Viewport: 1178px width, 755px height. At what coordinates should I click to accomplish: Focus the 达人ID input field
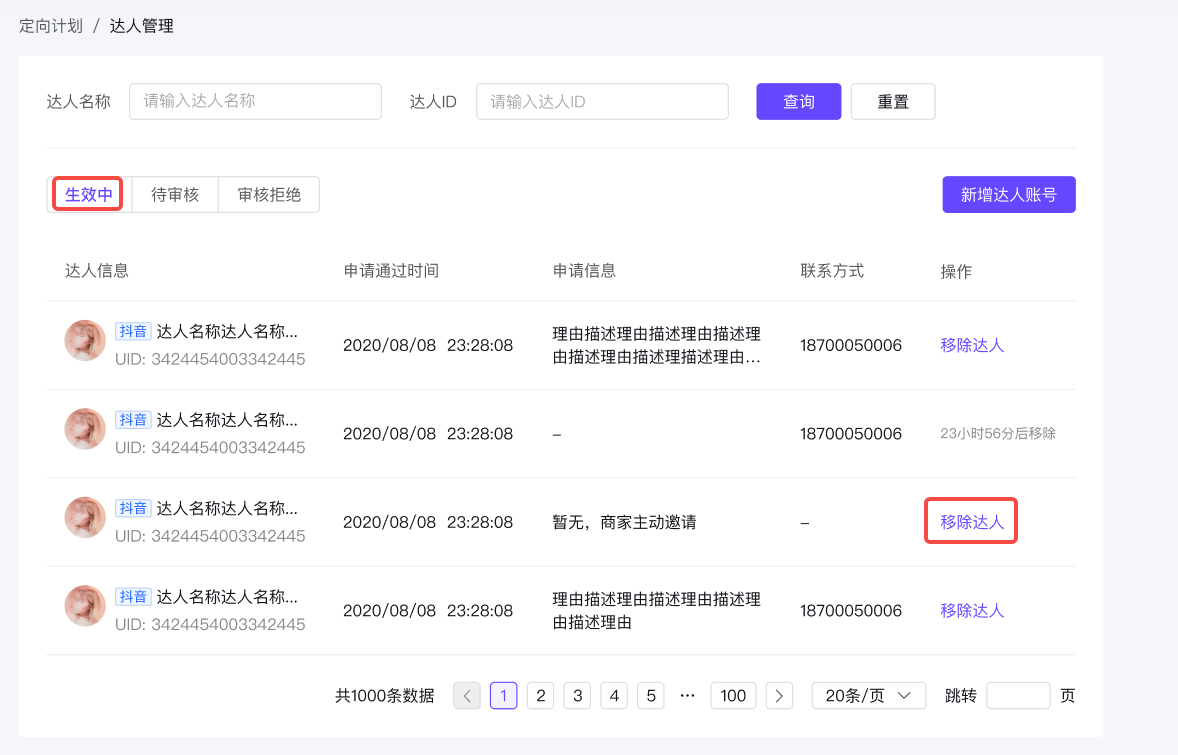pyautogui.click(x=603, y=101)
